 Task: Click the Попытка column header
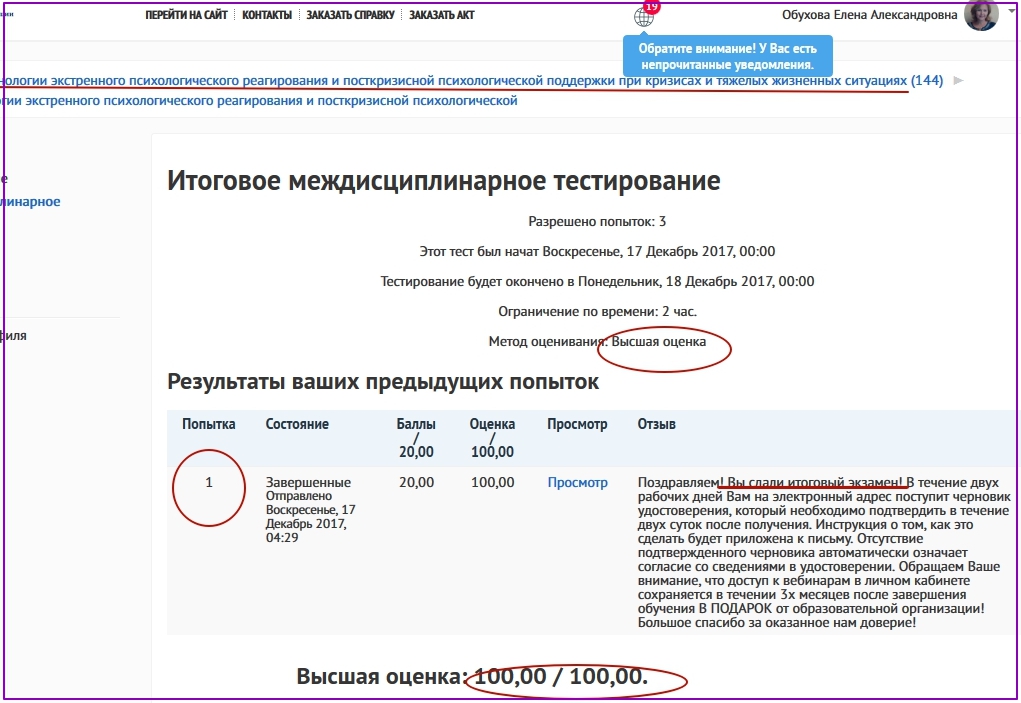(x=208, y=424)
